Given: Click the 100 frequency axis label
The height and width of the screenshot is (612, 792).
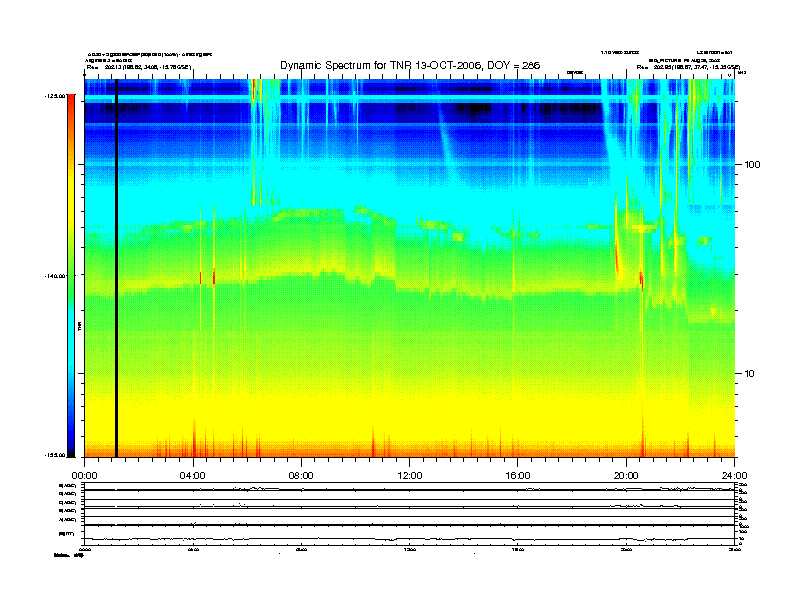Looking at the screenshot, I should pyautogui.click(x=752, y=165).
